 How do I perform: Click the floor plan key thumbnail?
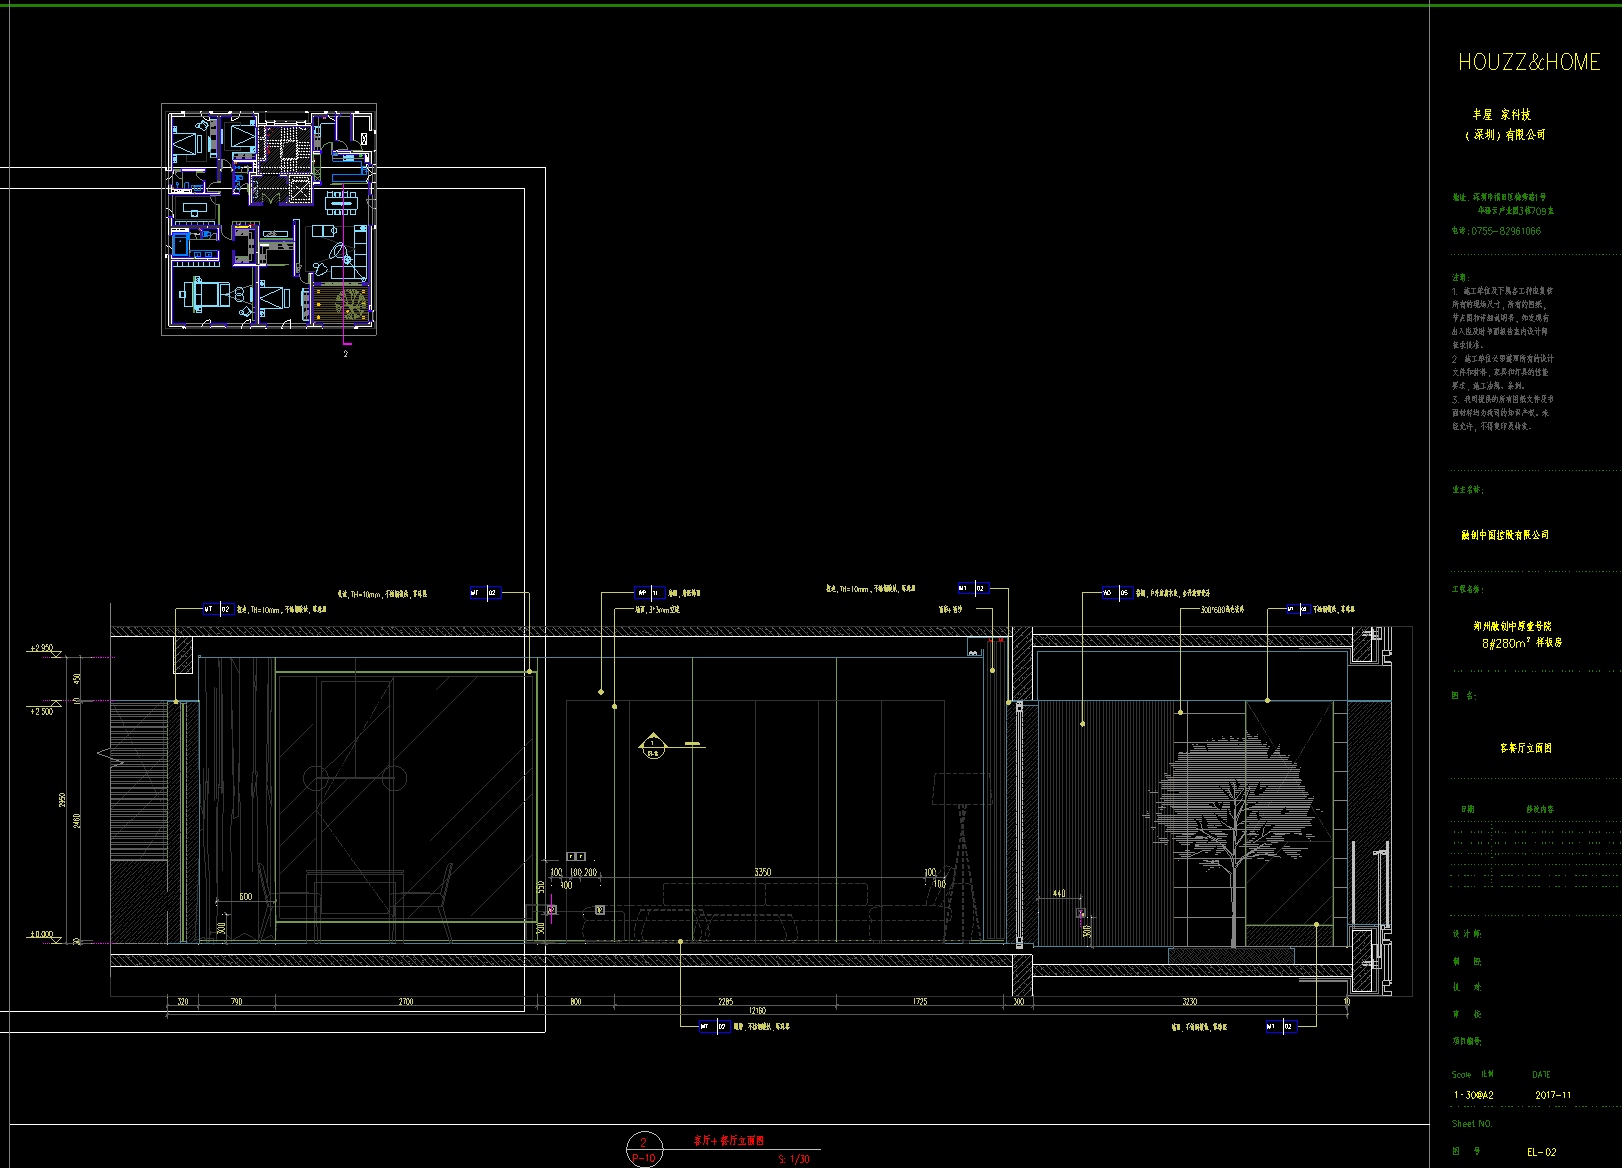coord(269,218)
